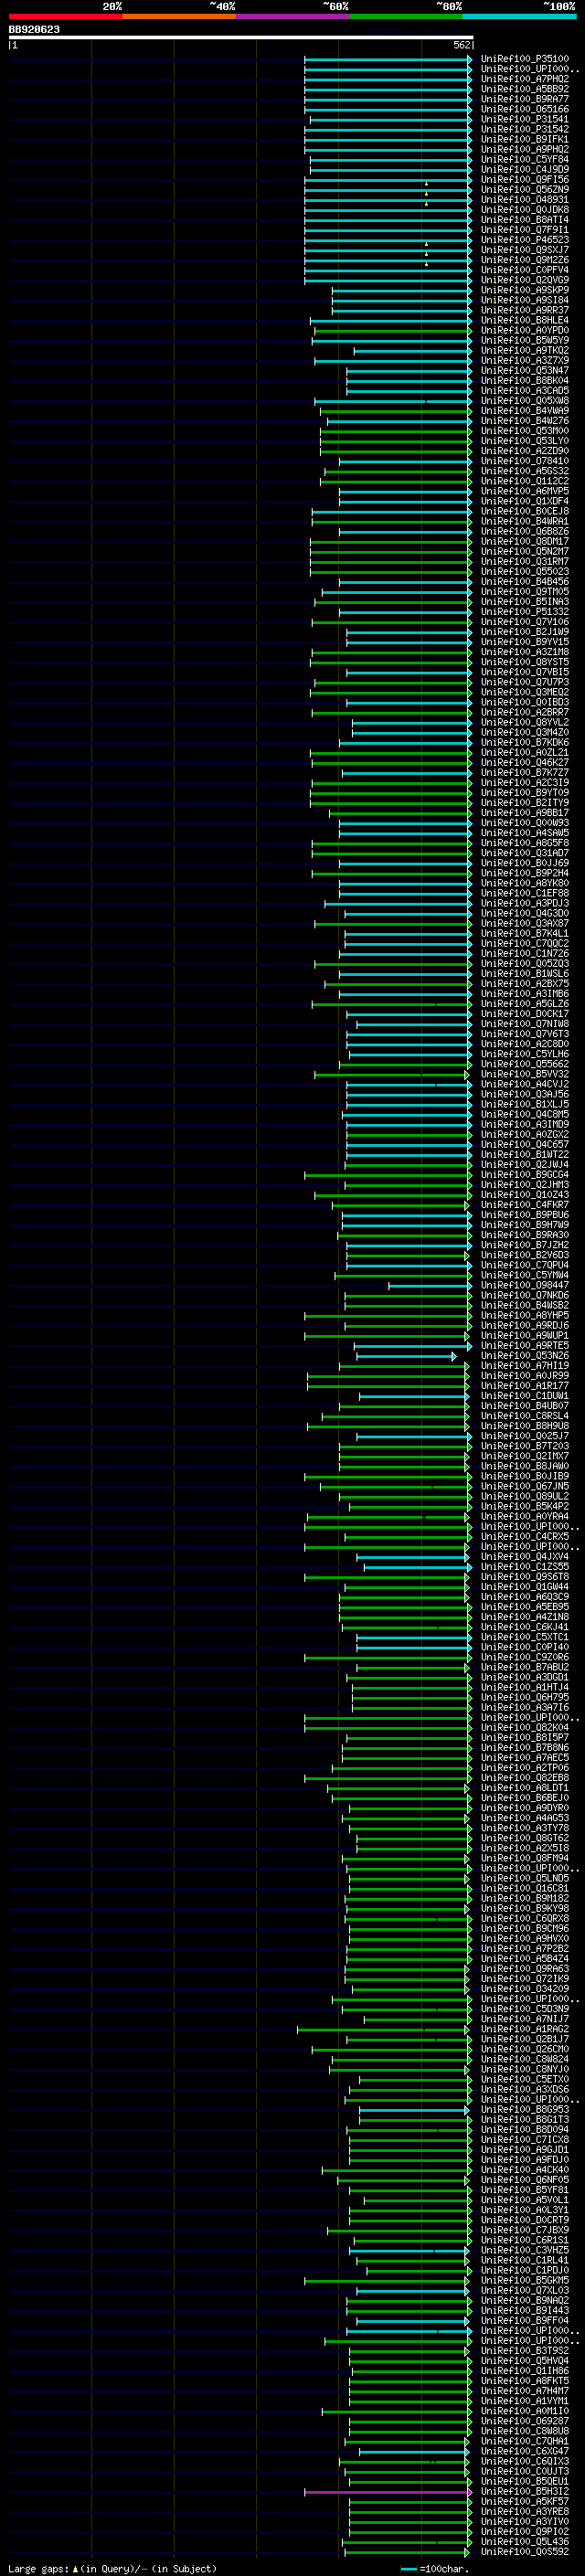This screenshot has height=2576, width=585.
Task: Open last hit UniRef100_Q0S592
Action: tap(524, 2551)
